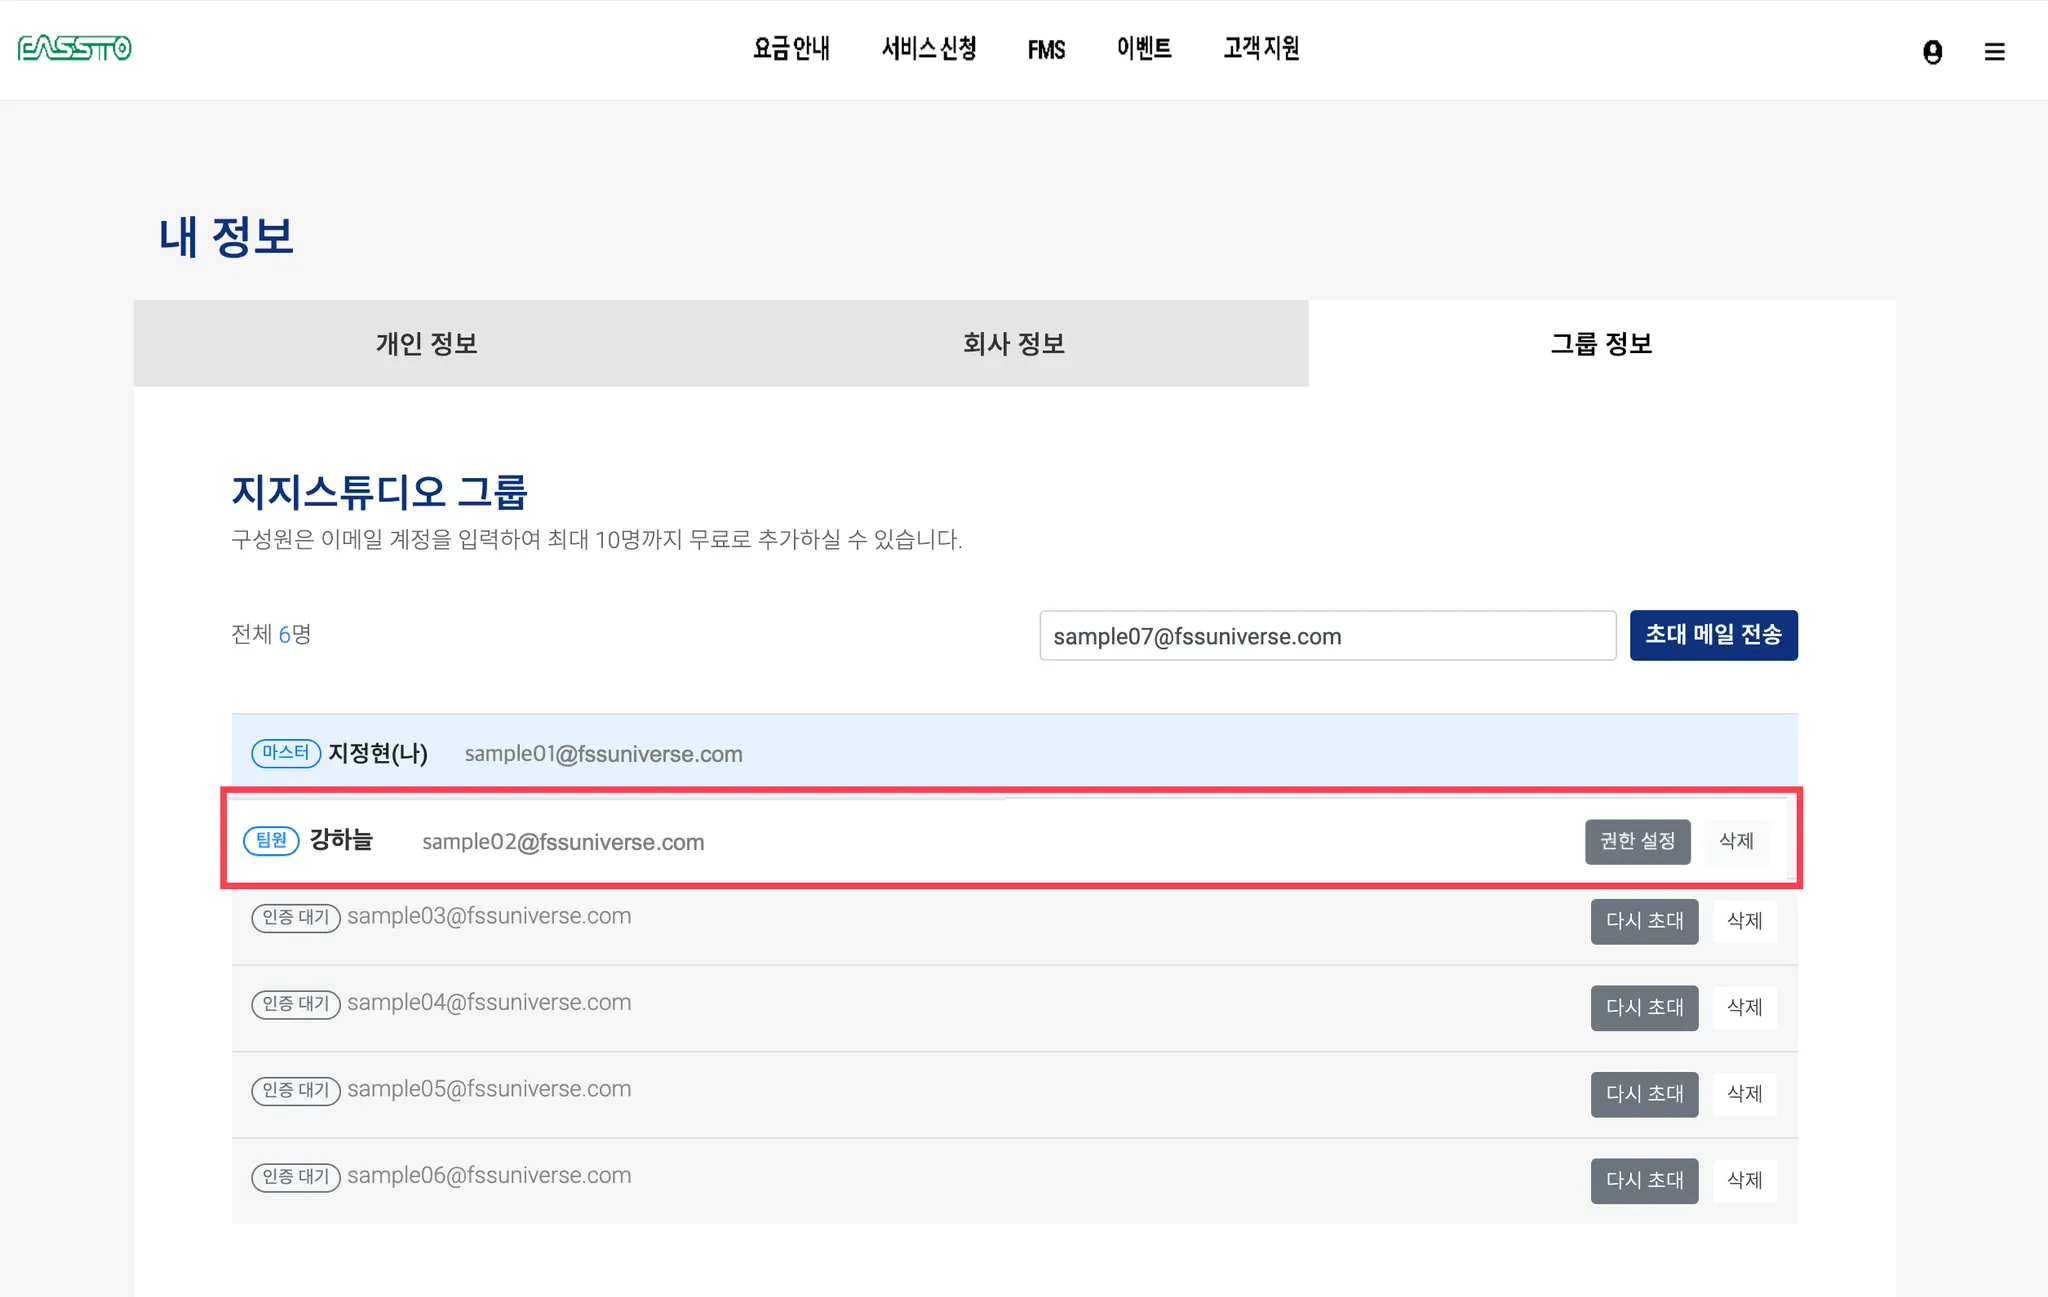Go to FMS menu item
The width and height of the screenshot is (2048, 1297).
click(1046, 49)
